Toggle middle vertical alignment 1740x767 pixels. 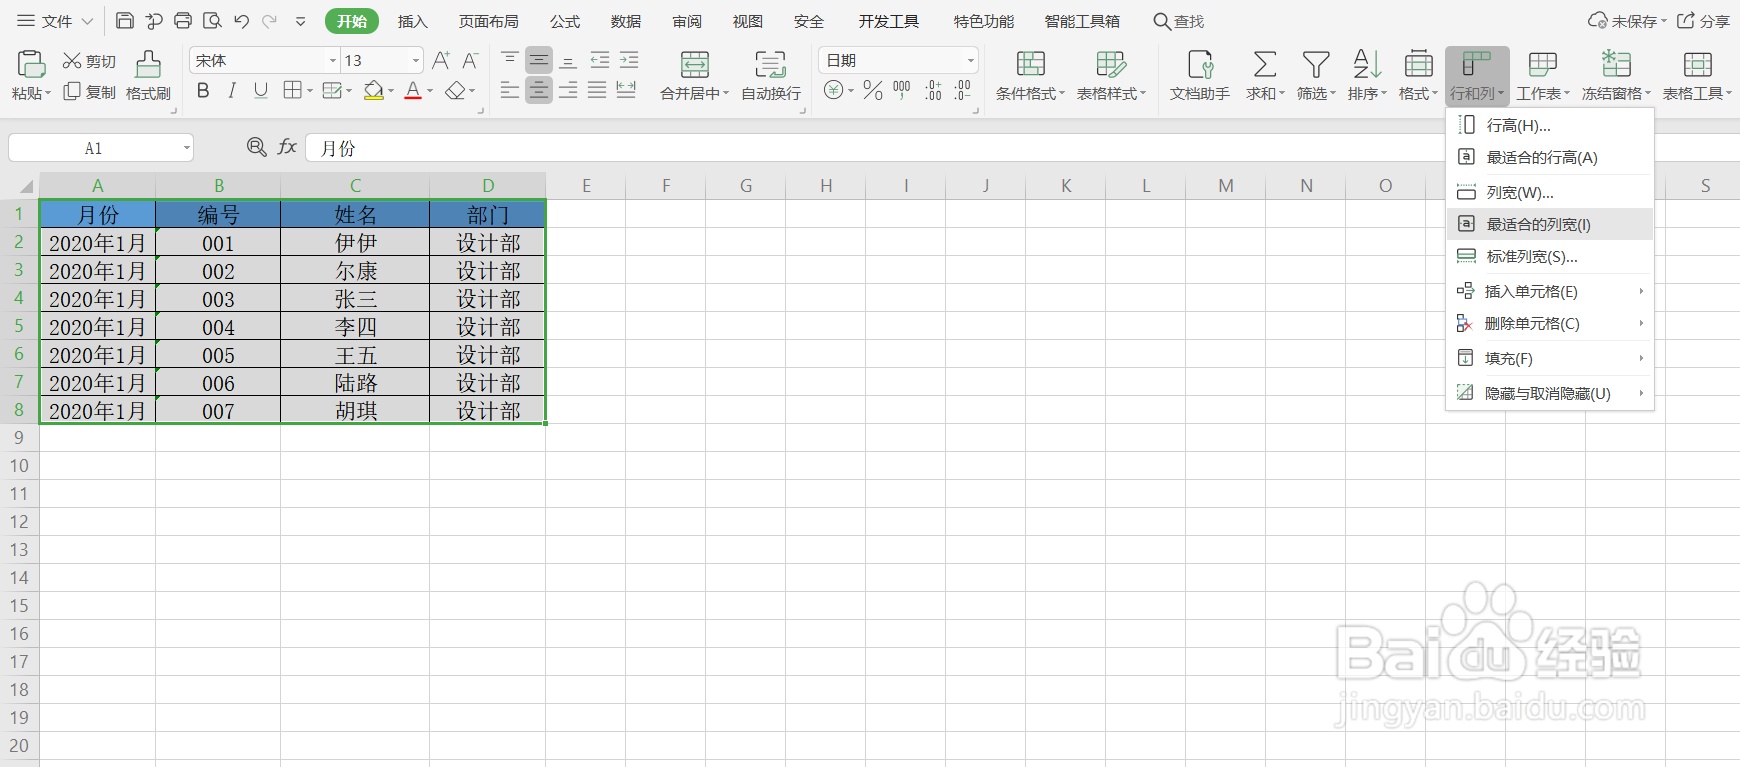coord(539,61)
